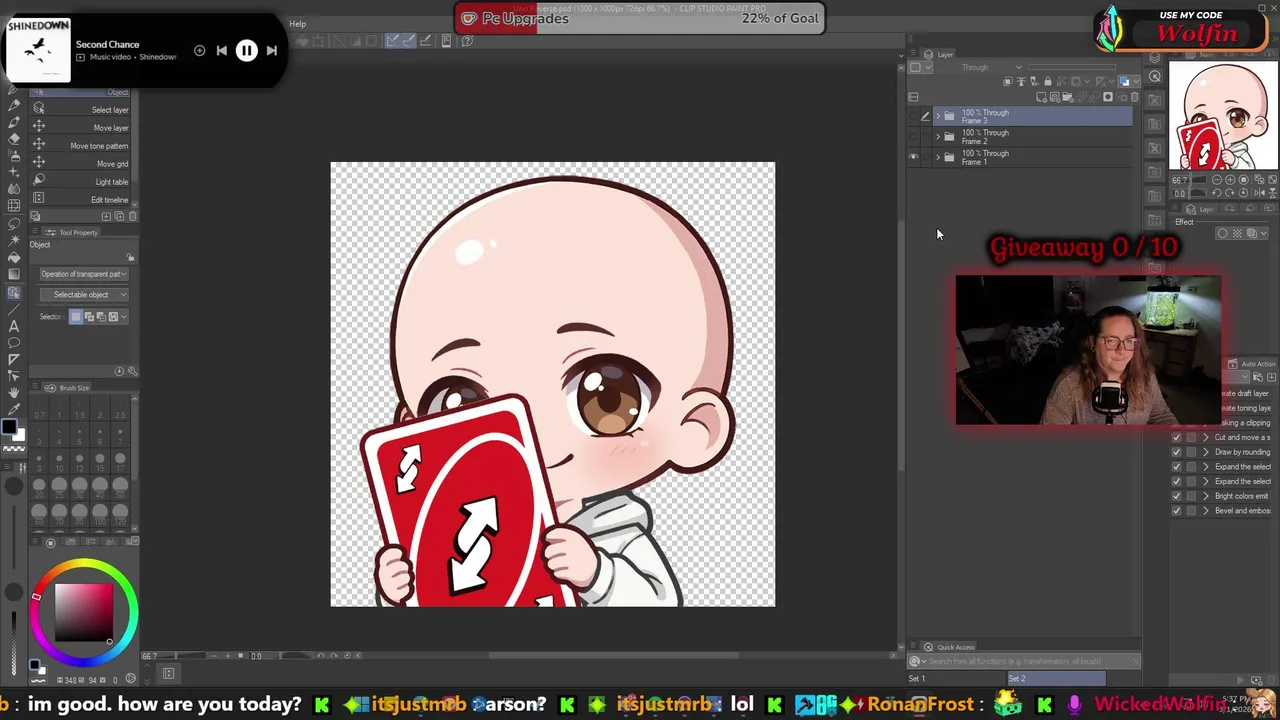Select the Fill bucket tool
Image resolution: width=1280 pixels, height=720 pixels.
click(14, 257)
